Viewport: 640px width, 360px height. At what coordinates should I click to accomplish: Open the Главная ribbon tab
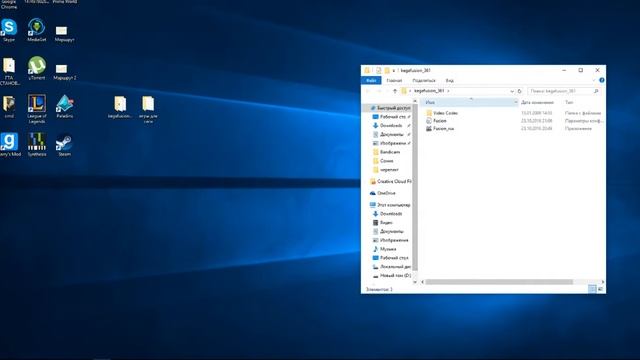[394, 80]
